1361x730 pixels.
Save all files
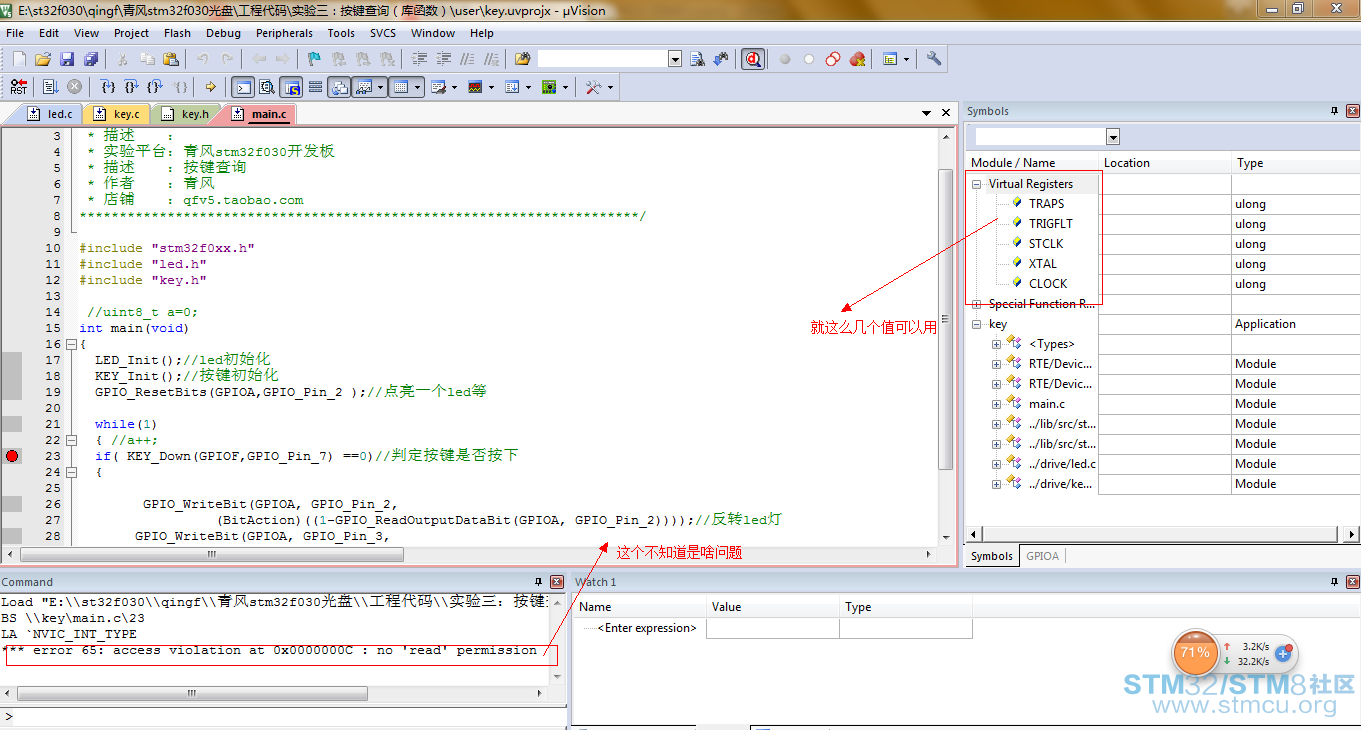91,59
